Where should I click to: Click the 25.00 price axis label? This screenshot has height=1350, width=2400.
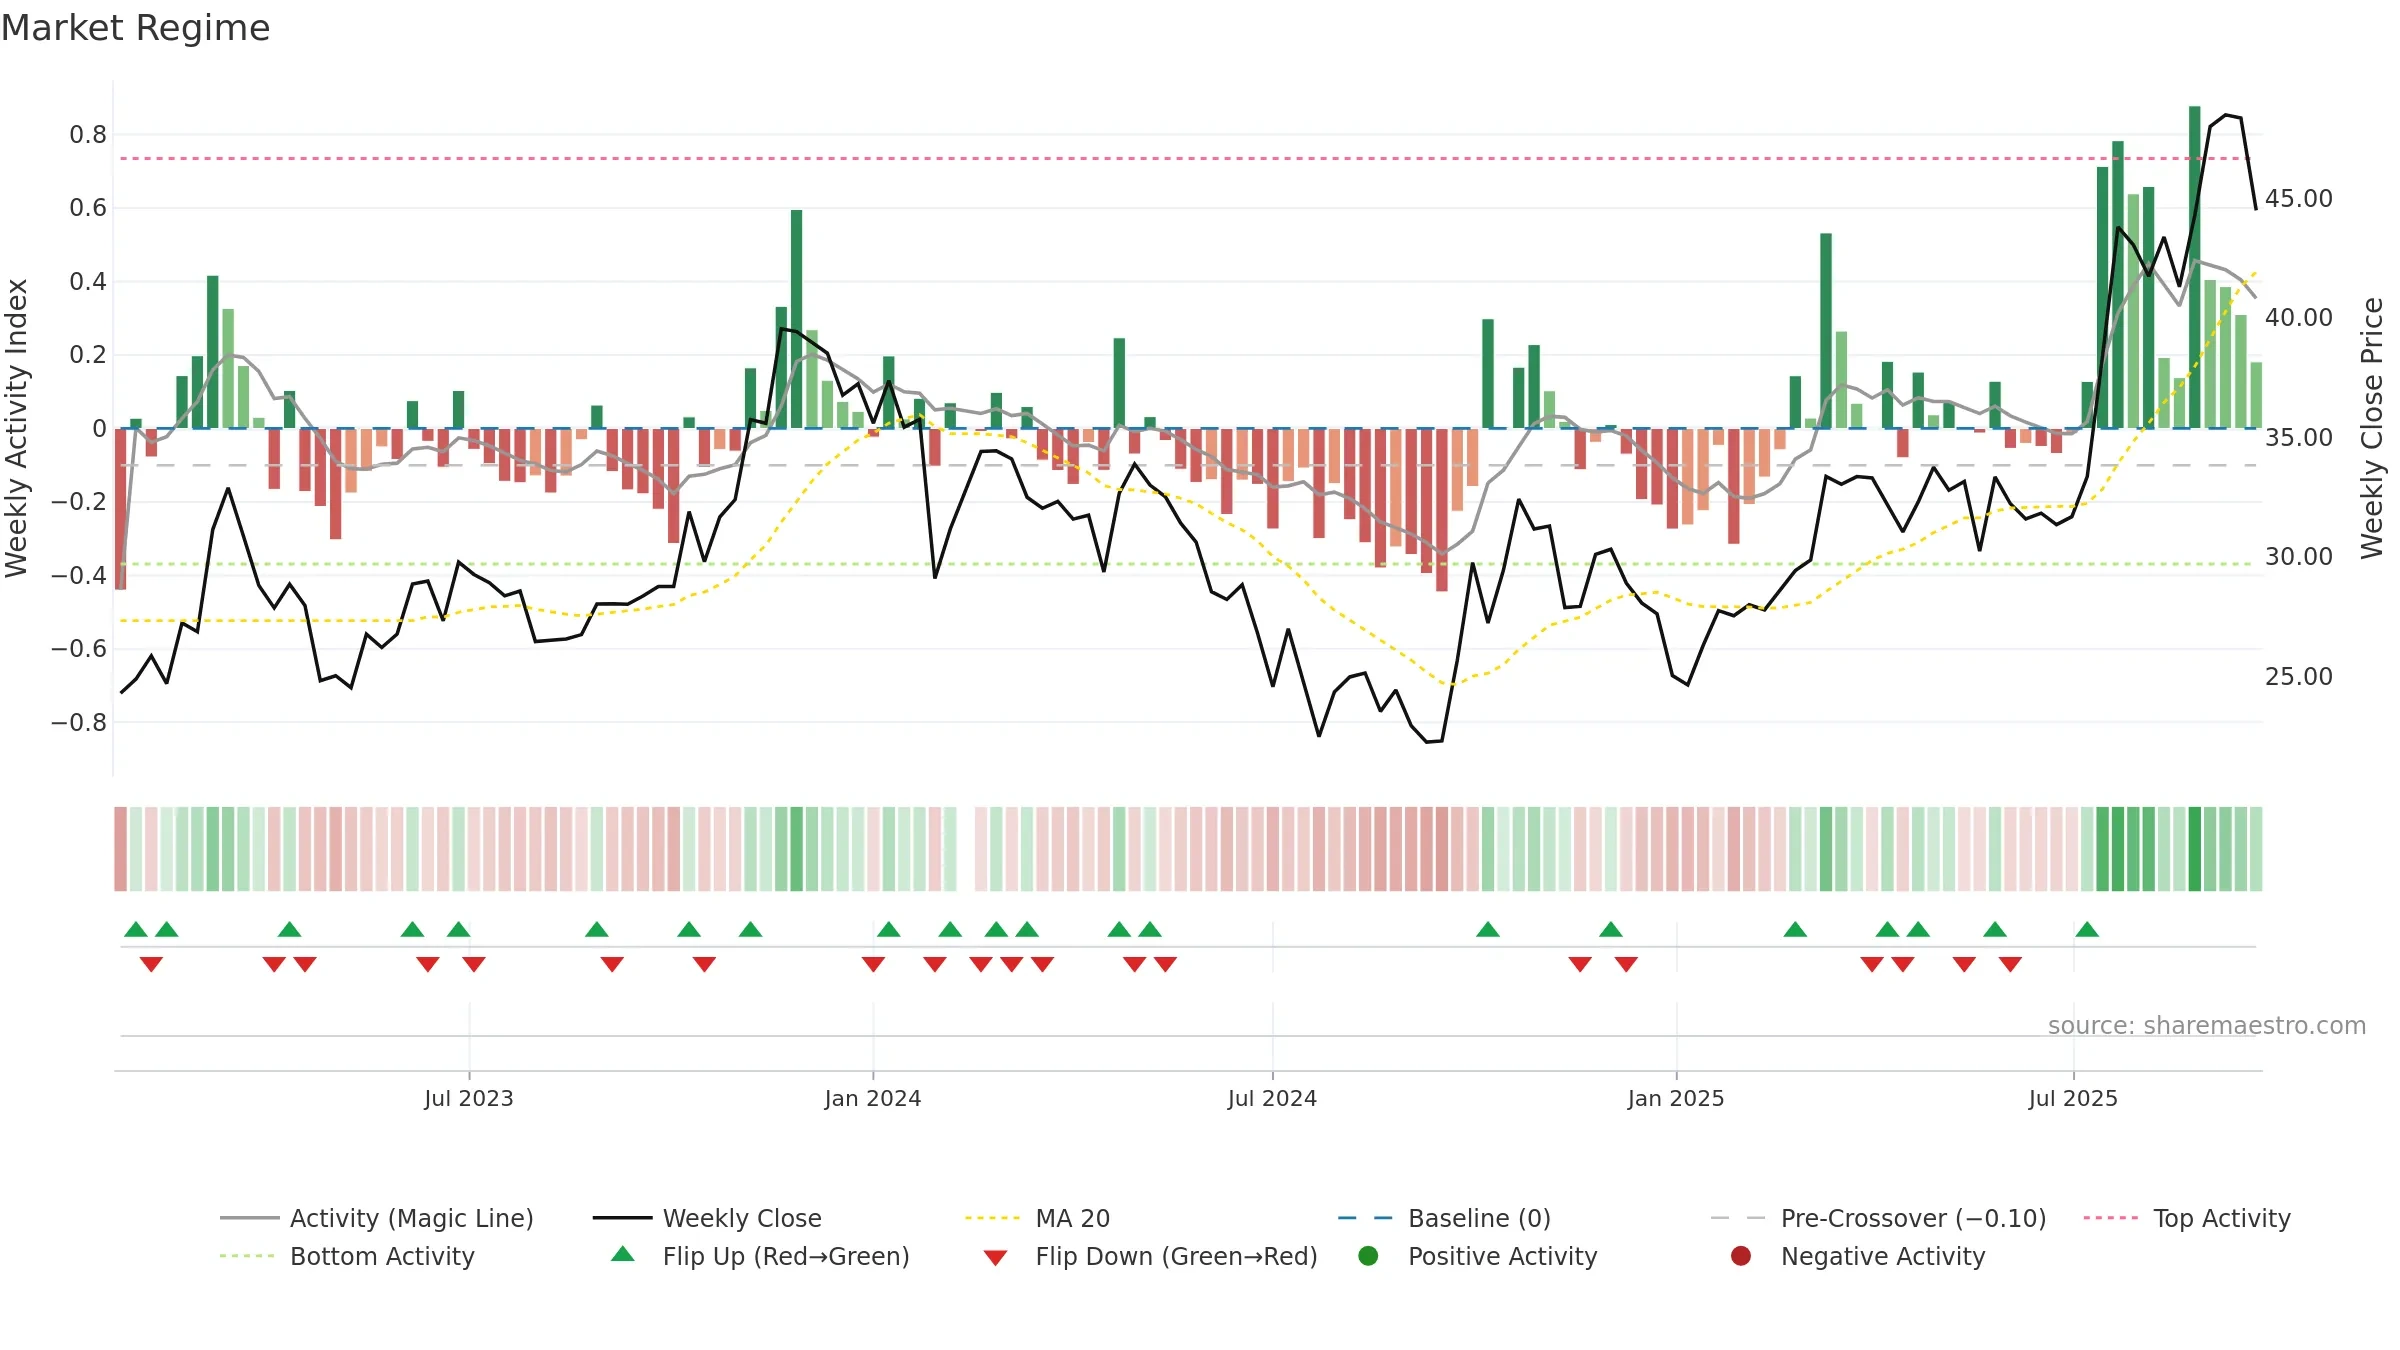(2298, 676)
